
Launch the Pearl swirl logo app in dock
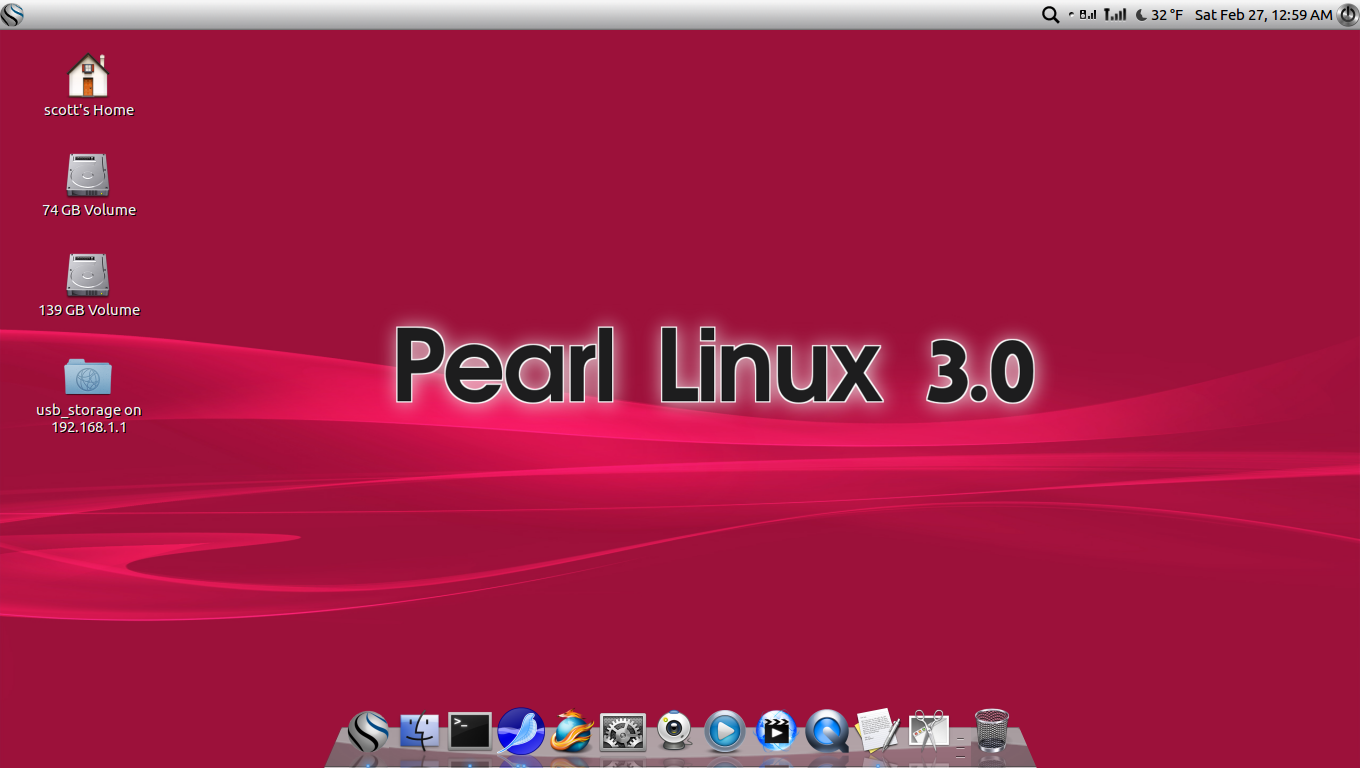click(x=368, y=731)
